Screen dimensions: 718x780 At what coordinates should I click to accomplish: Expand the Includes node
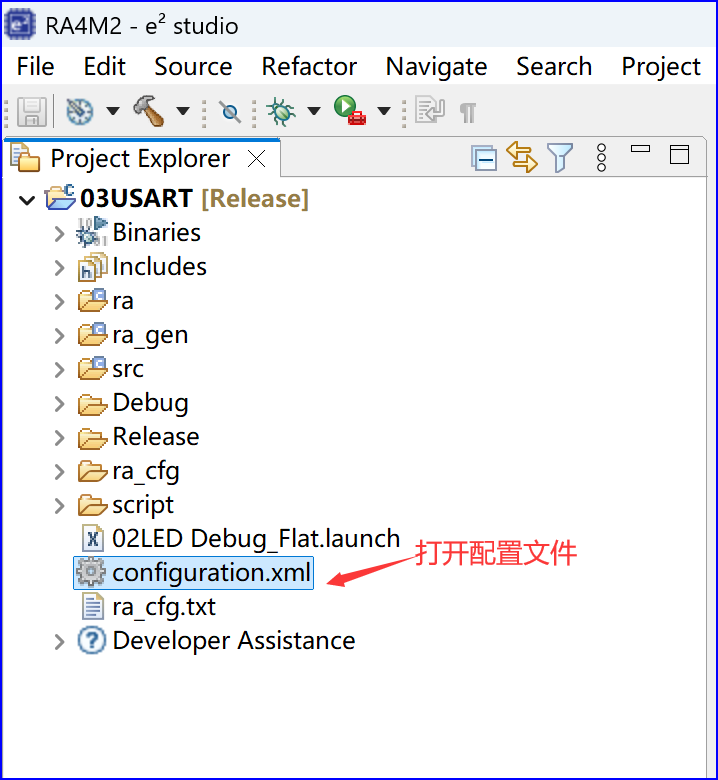pyautogui.click(x=59, y=268)
